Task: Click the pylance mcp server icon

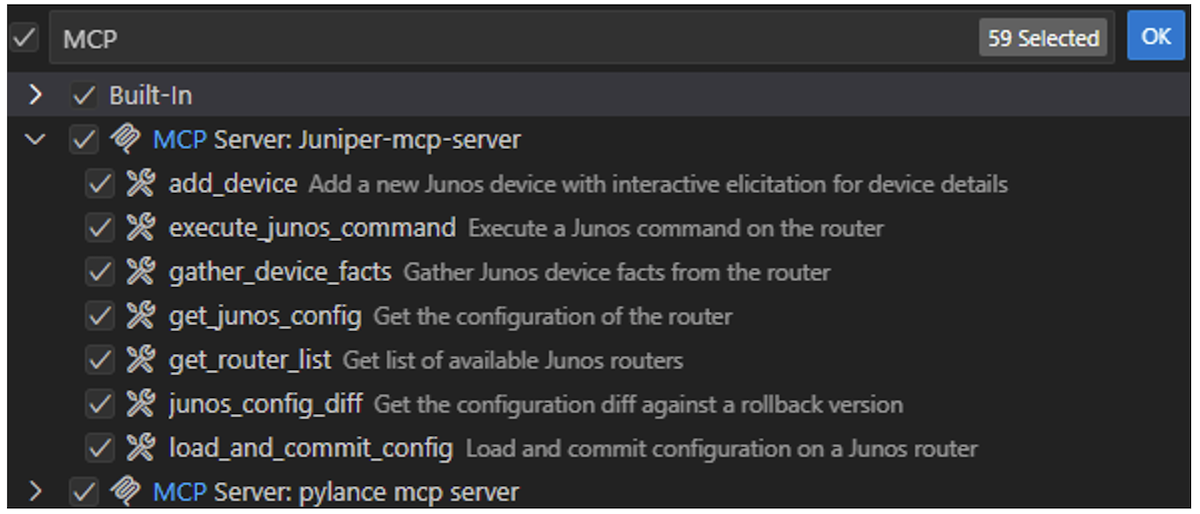Action: click(124, 492)
